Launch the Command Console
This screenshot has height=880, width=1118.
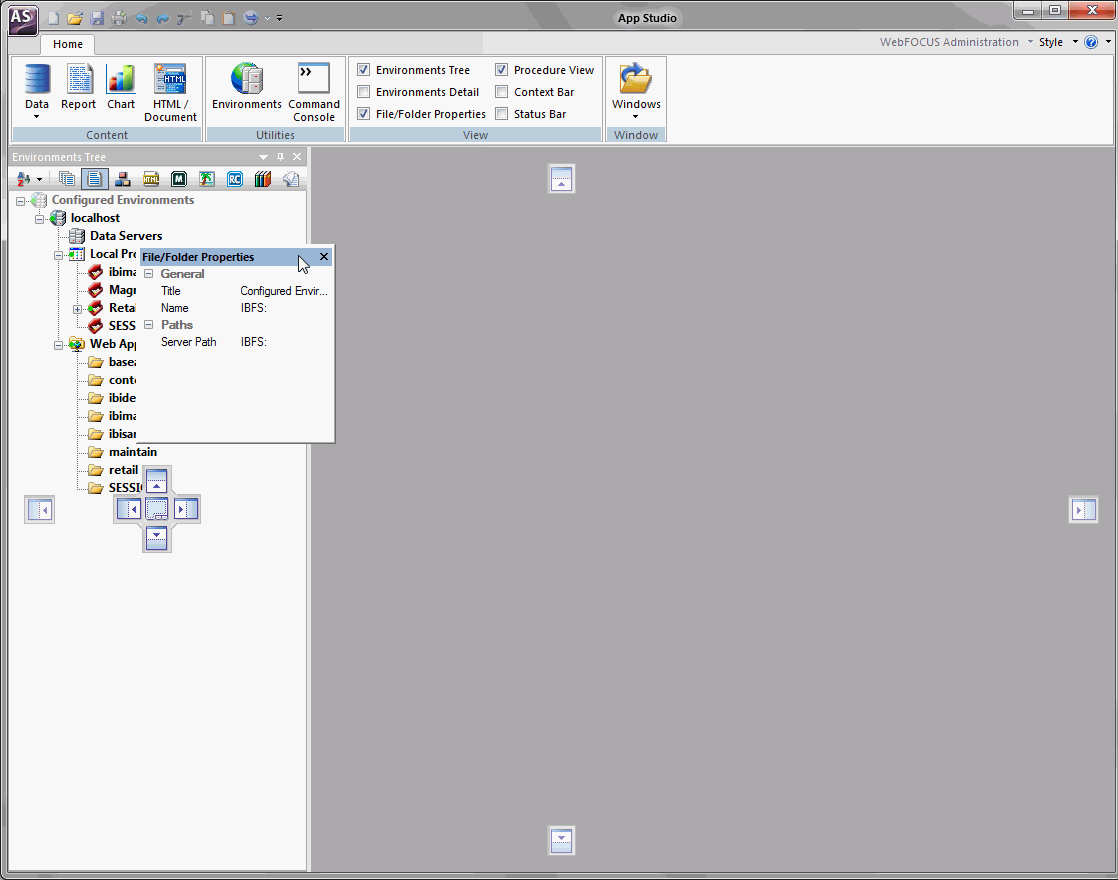click(x=314, y=93)
